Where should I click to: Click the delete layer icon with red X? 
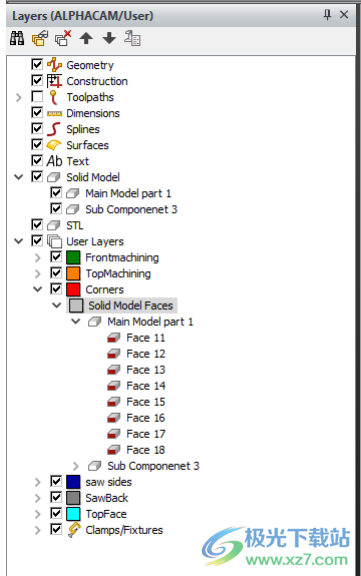coord(63,38)
